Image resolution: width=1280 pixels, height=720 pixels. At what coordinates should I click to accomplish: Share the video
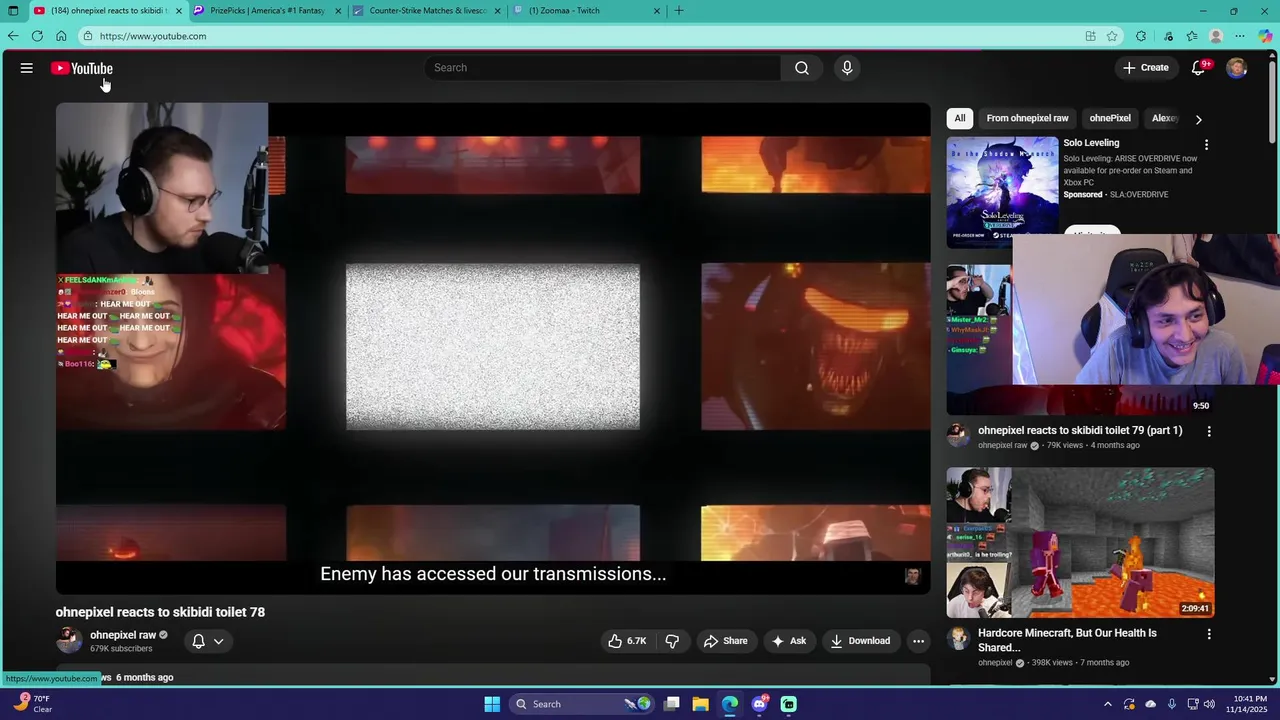click(725, 641)
